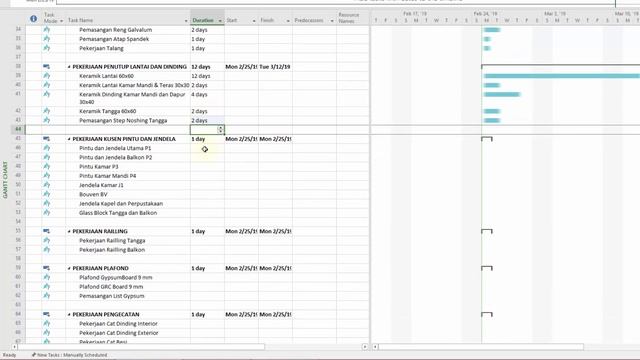Click task mode icon for Pekerjaan Railling Balkon

click(47, 249)
